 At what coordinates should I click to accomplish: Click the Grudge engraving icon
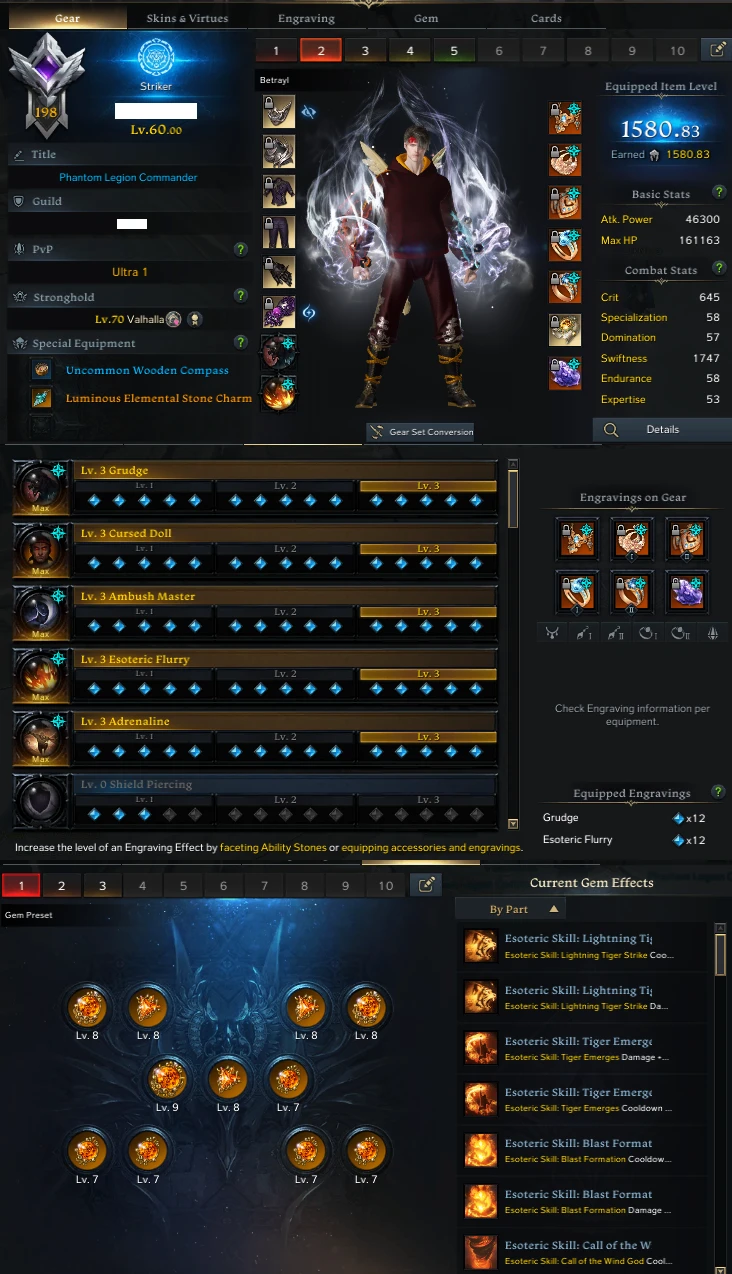40,486
